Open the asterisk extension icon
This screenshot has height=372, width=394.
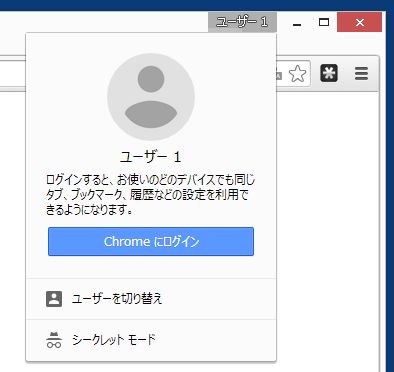pyautogui.click(x=329, y=73)
